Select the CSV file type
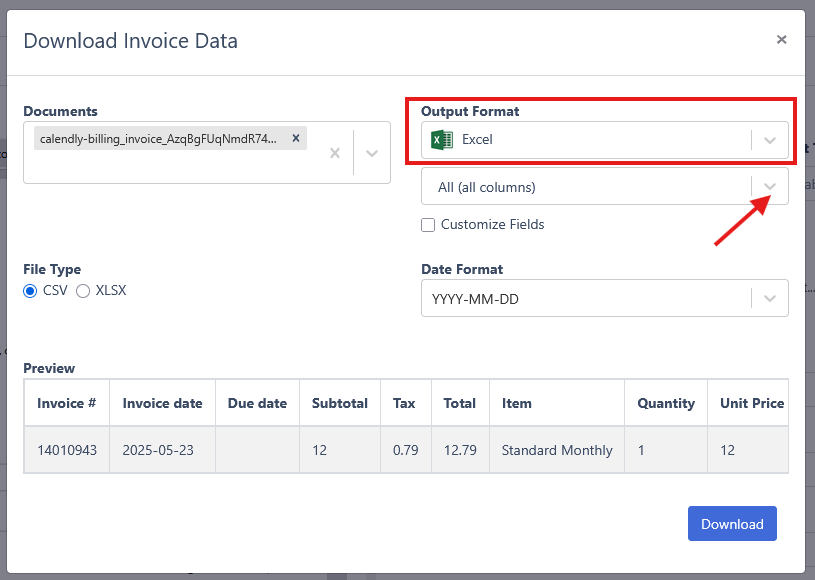Image resolution: width=815 pixels, height=580 pixels. (x=30, y=291)
